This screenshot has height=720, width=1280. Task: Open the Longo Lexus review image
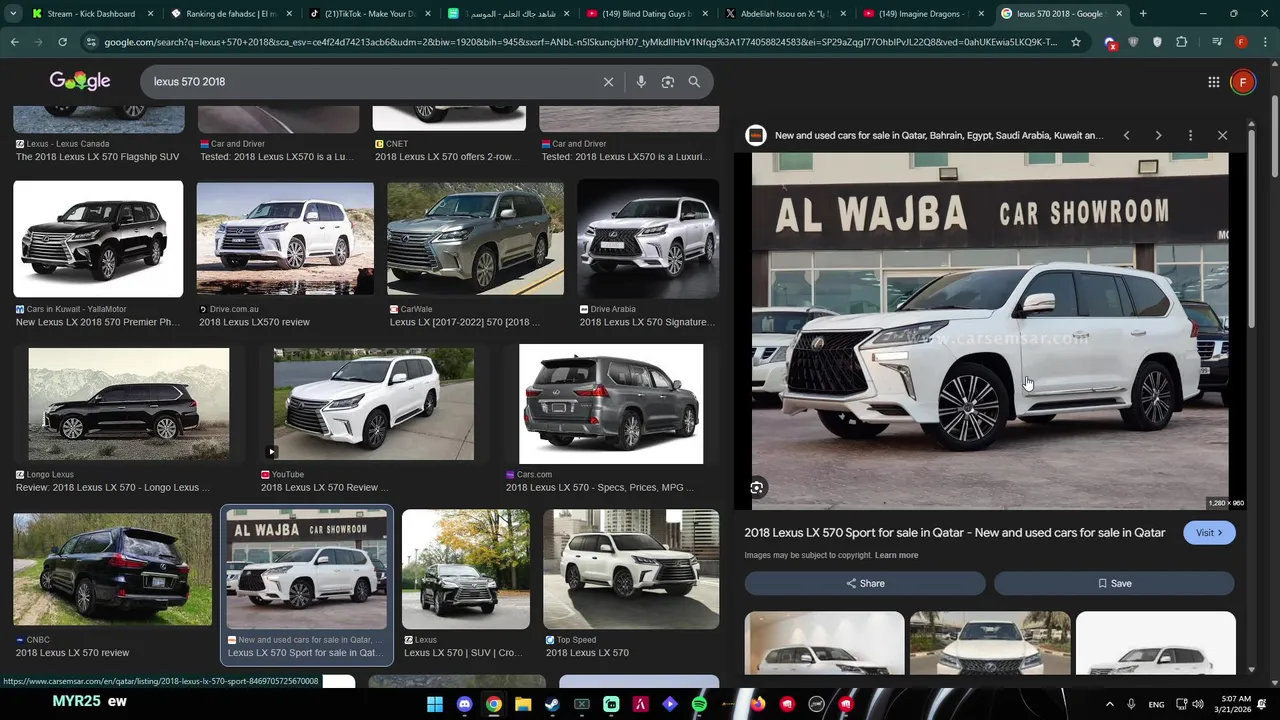[x=129, y=404]
